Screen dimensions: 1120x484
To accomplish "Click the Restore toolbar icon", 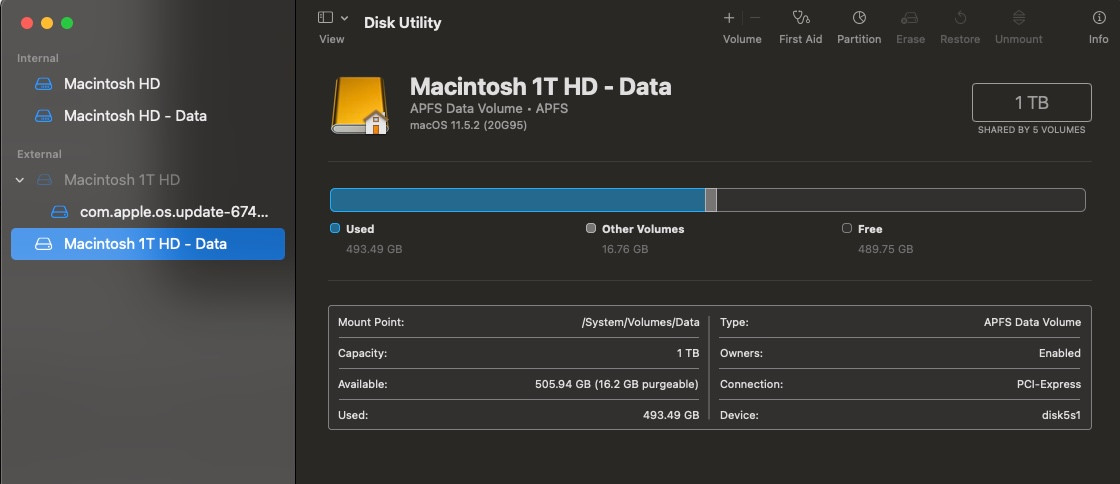I will pos(960,18).
